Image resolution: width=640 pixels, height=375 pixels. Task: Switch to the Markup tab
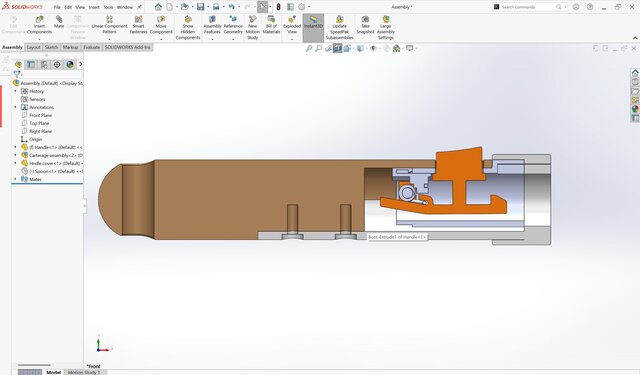tap(70, 47)
